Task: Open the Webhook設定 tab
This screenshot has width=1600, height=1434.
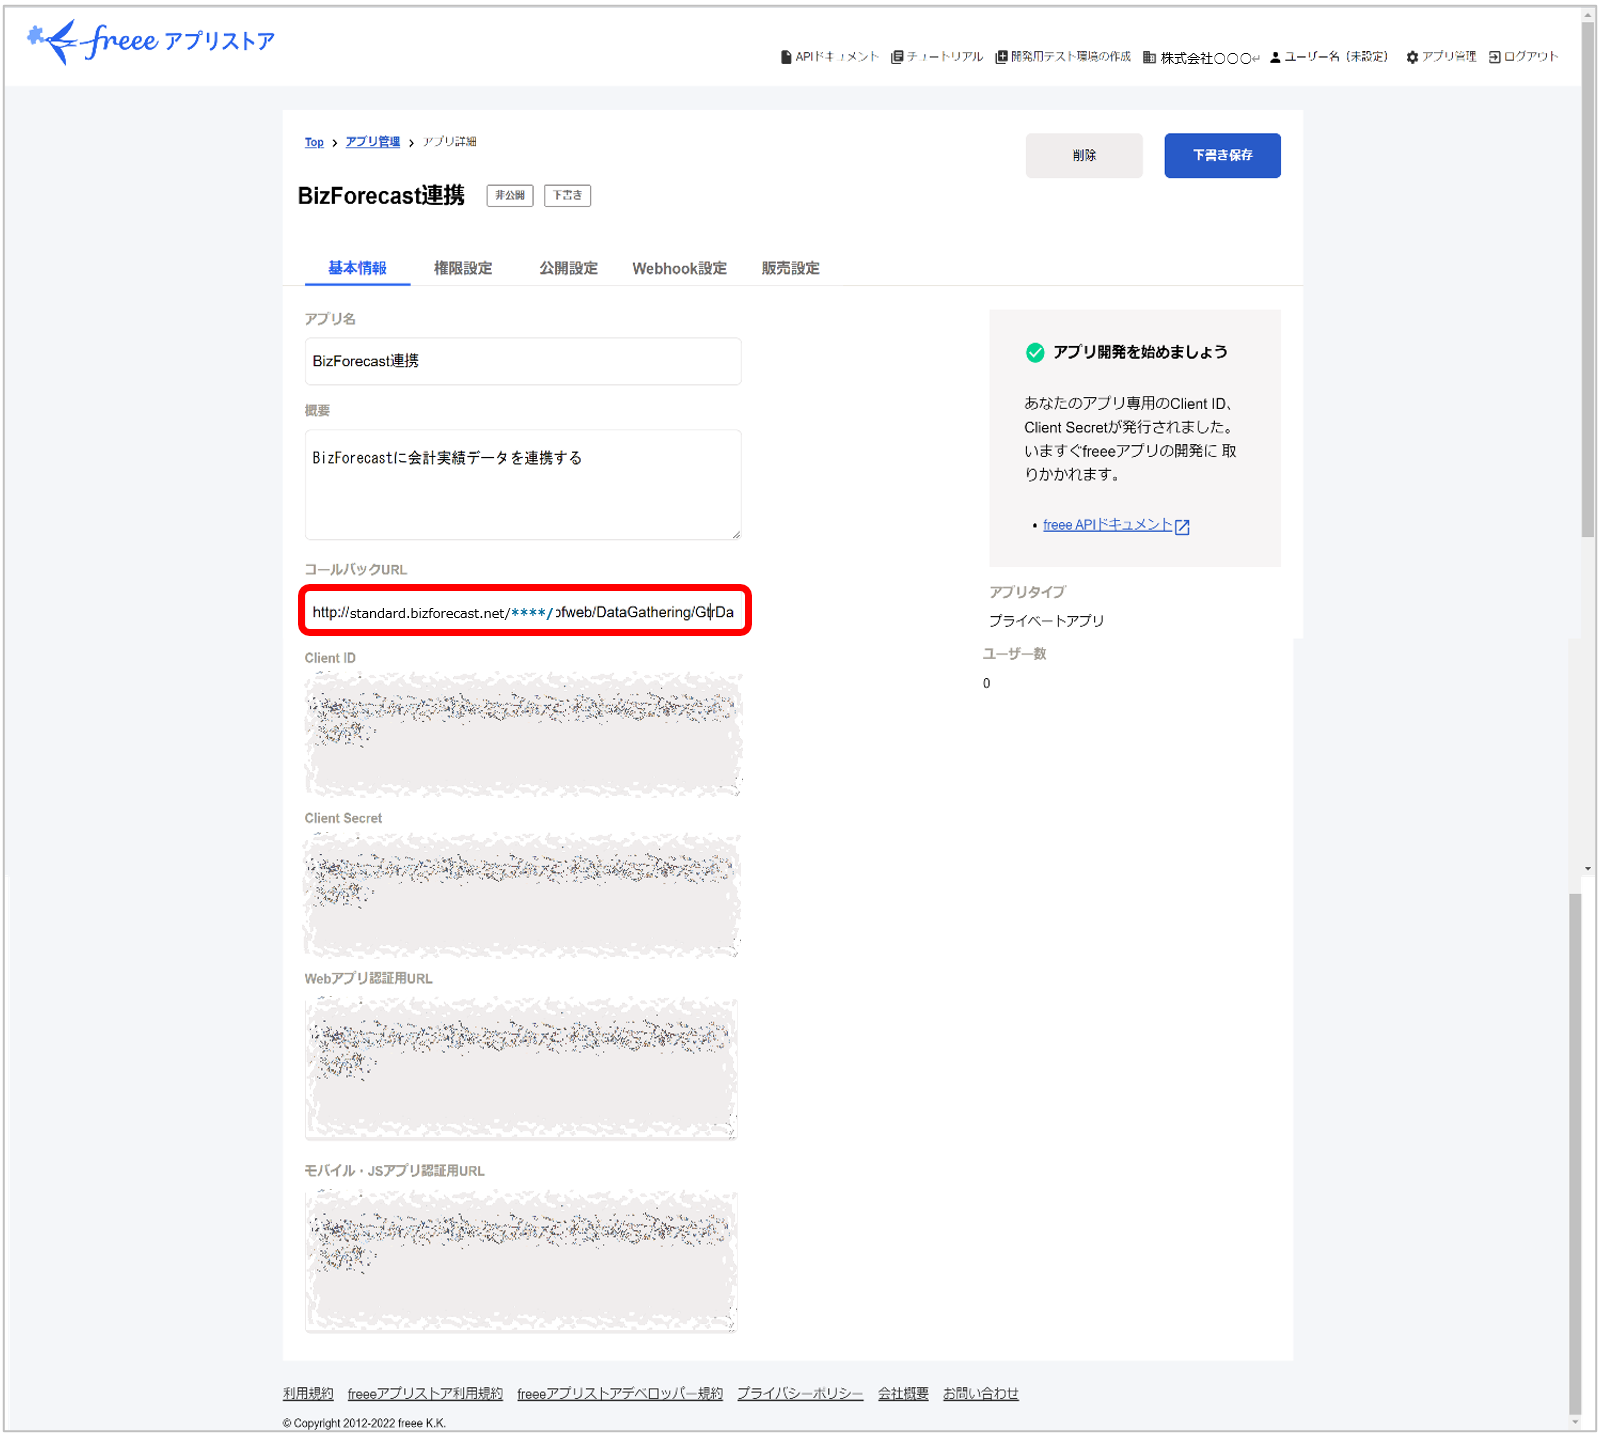Action: pos(679,268)
